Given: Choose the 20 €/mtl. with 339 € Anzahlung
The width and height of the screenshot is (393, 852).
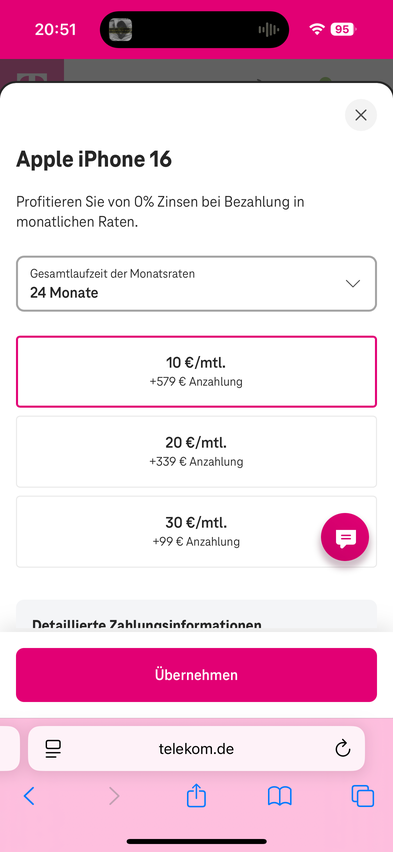Looking at the screenshot, I should (x=196, y=452).
